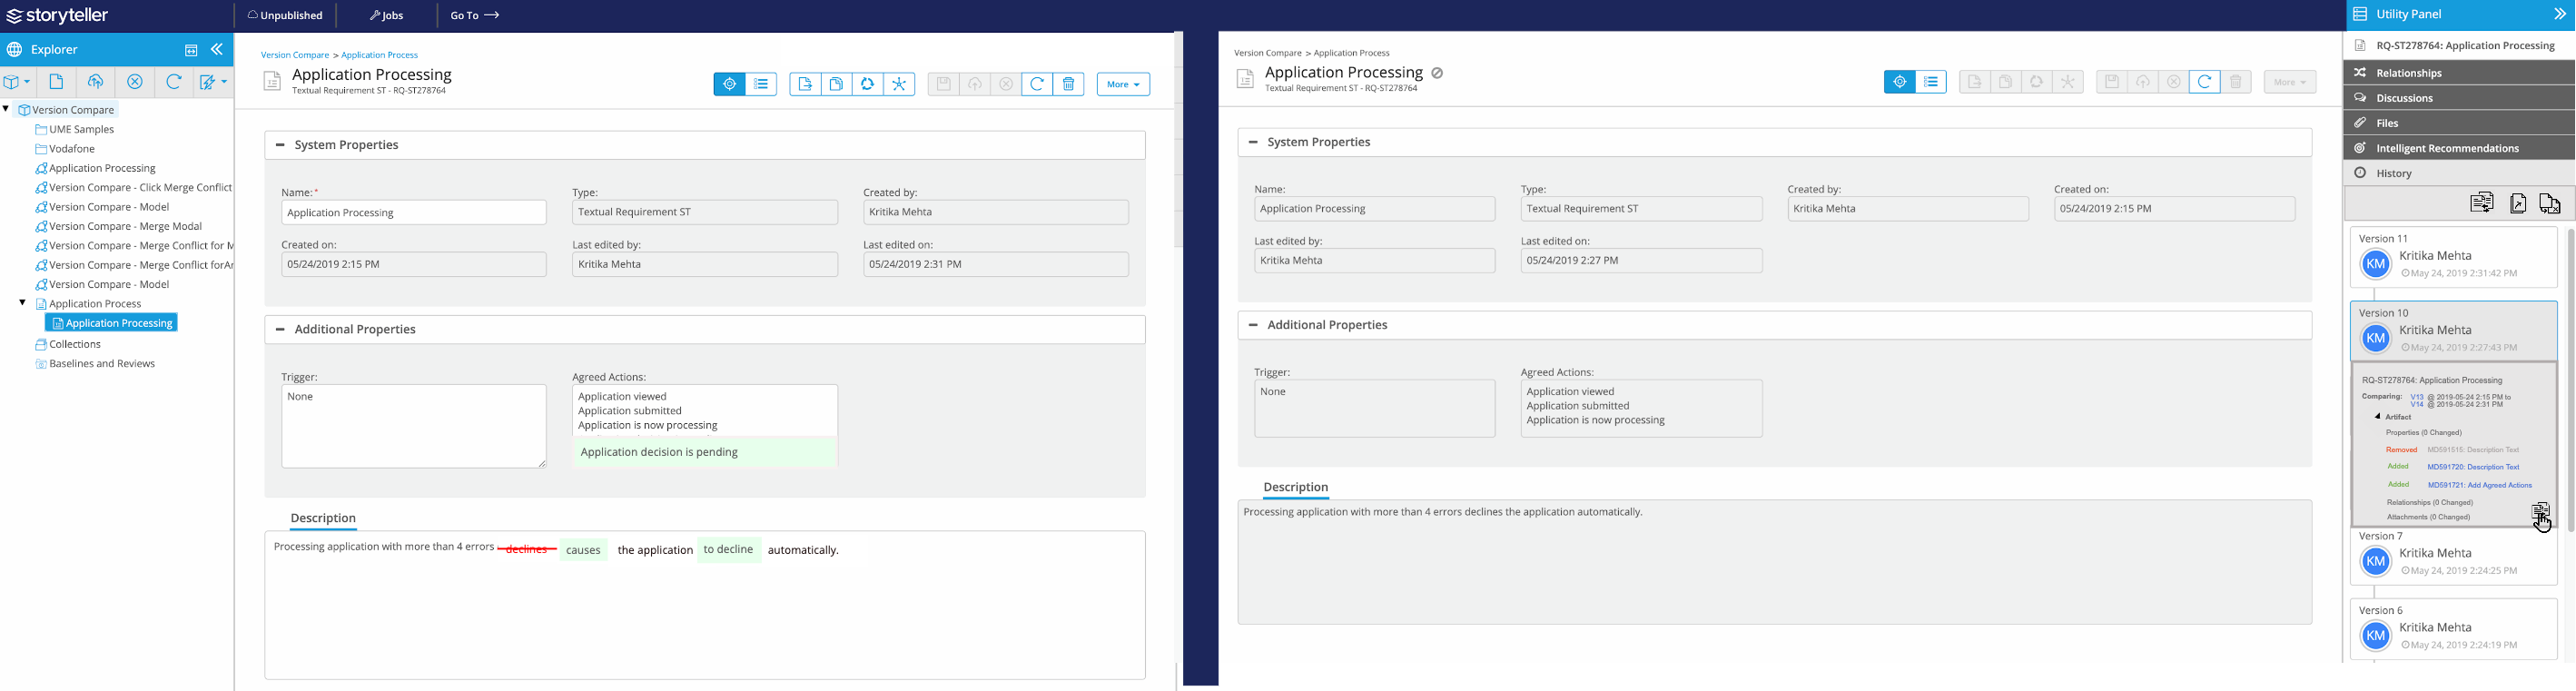Open Collections in Explorer tree
This screenshot has width=2576, height=691.
tap(68, 344)
